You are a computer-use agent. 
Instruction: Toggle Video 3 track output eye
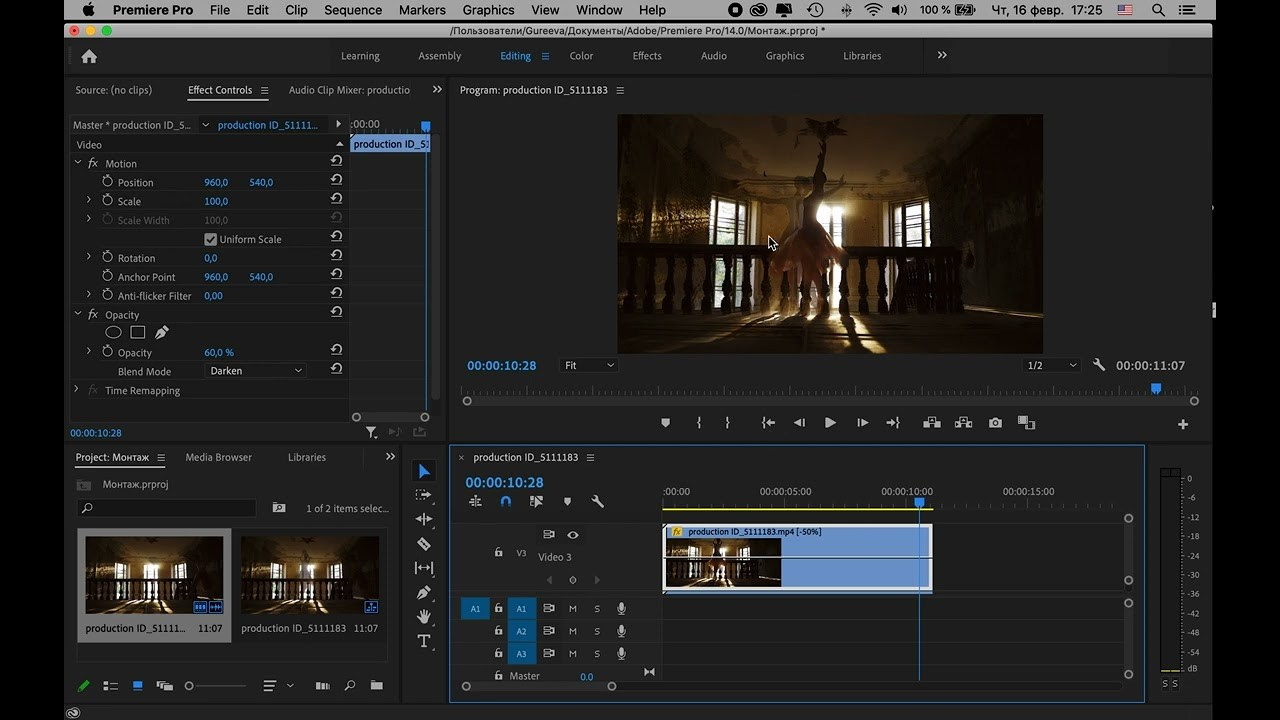[x=573, y=535]
